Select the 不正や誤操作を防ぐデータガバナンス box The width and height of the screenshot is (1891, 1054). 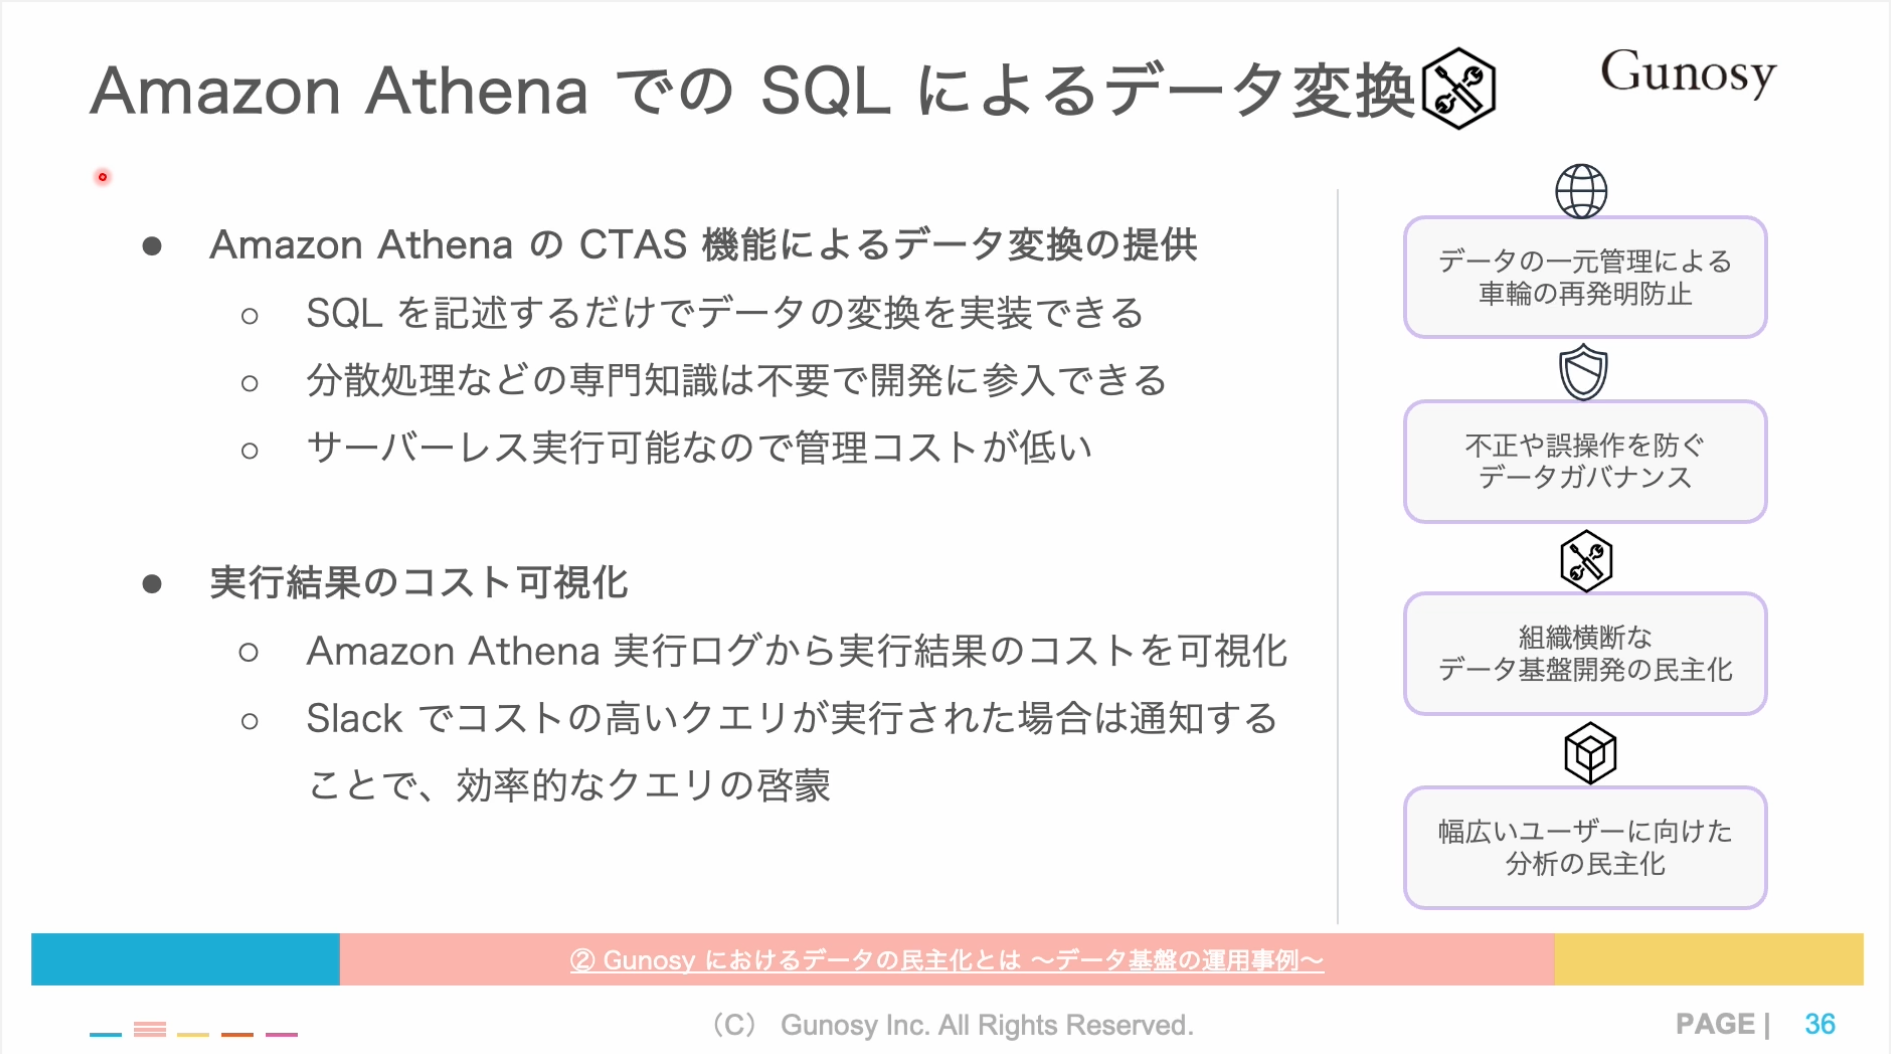tap(1585, 461)
